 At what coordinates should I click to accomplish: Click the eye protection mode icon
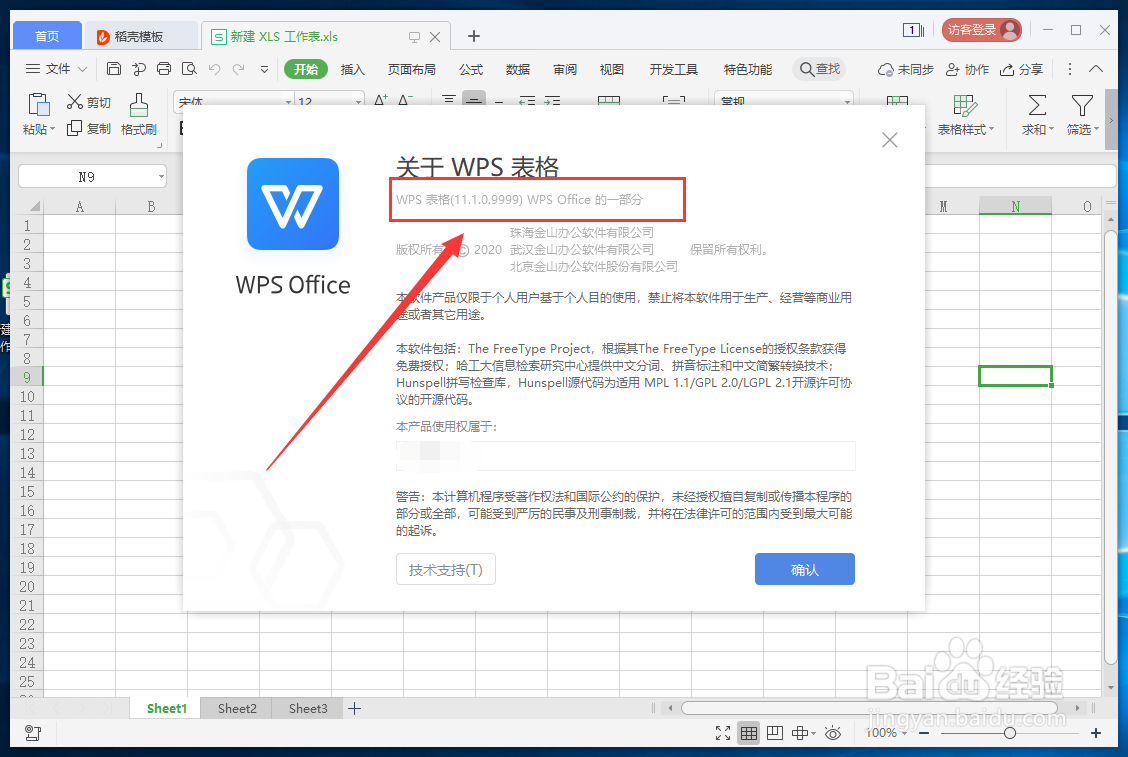(832, 733)
